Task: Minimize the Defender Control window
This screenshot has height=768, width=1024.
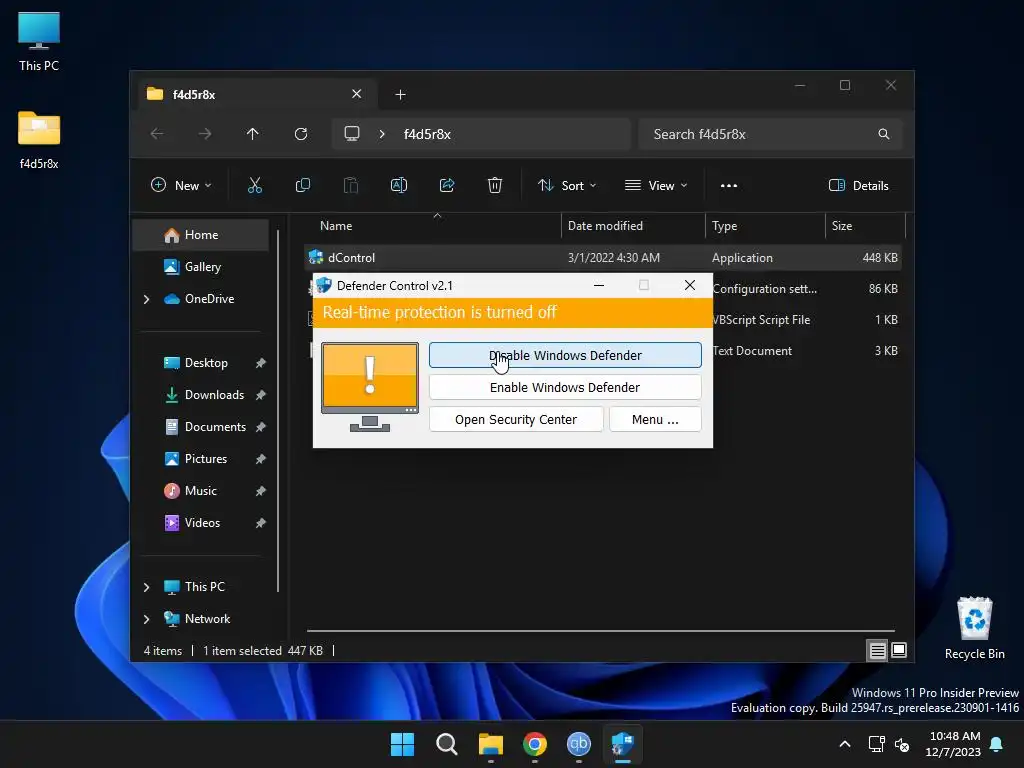Action: (x=599, y=285)
